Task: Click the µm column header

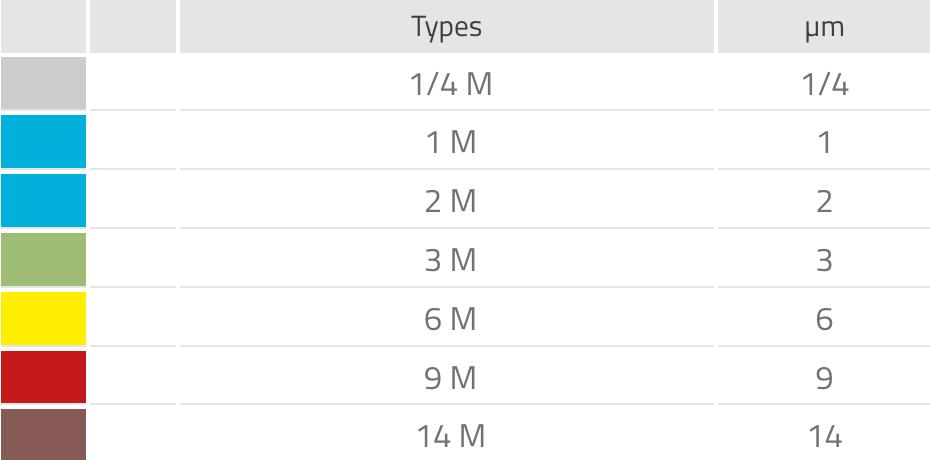Action: (824, 27)
